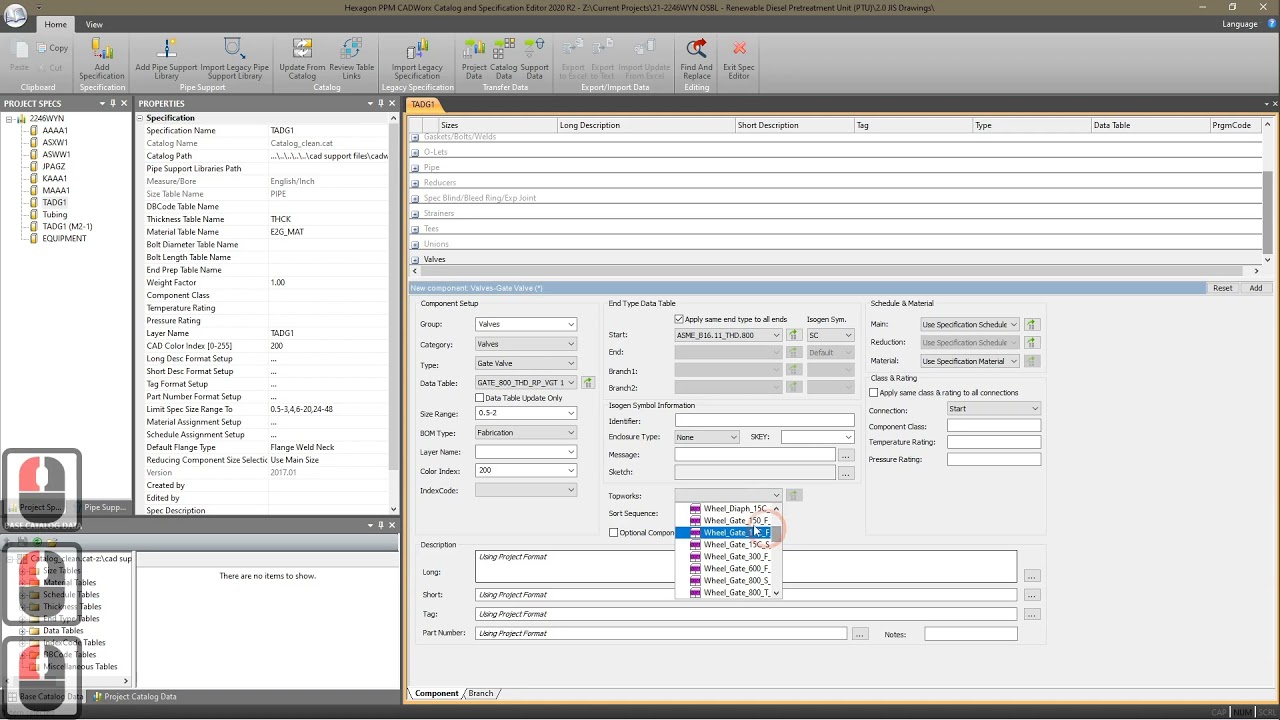Select EQUIPMENT spec in project tree
Image resolution: width=1280 pixels, height=720 pixels.
(64, 238)
